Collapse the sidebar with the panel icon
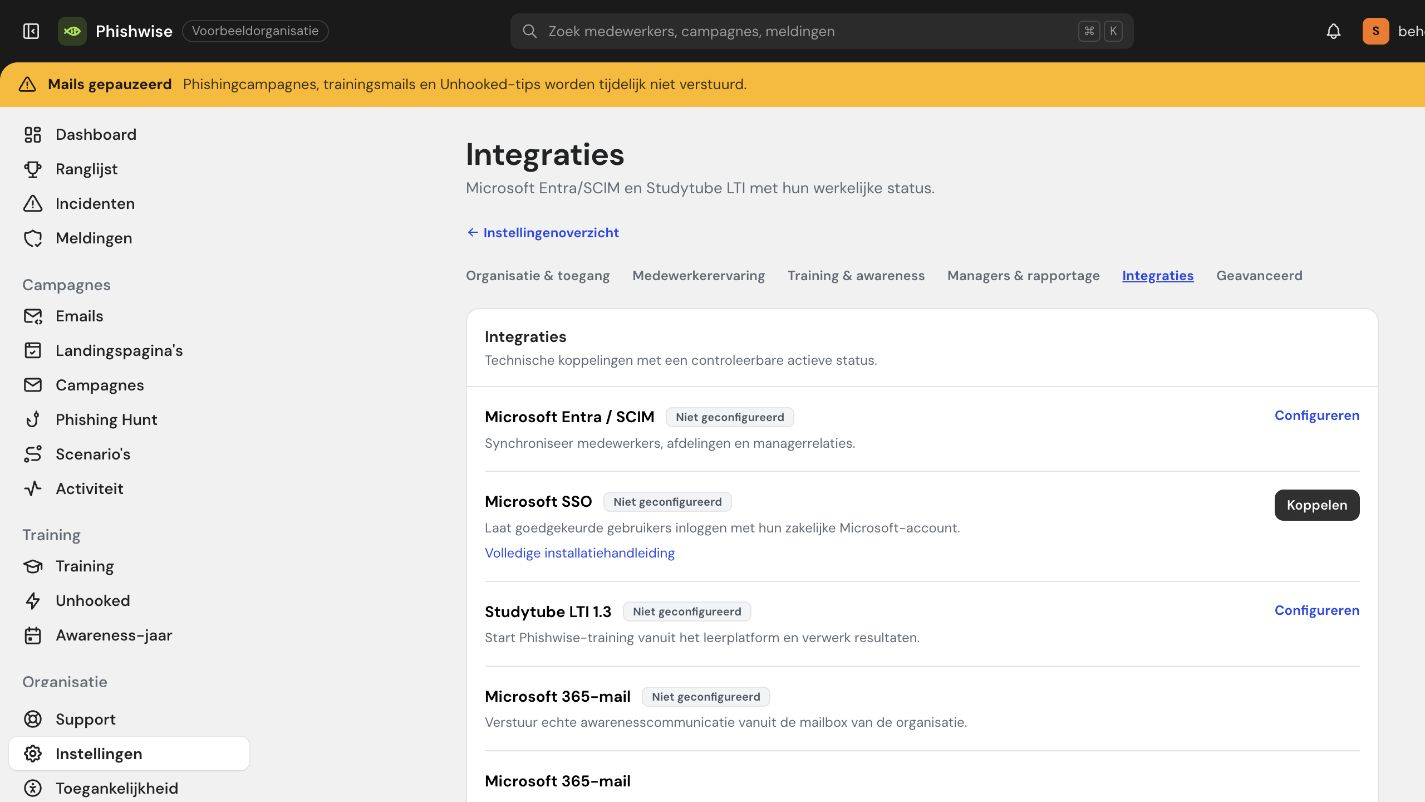This screenshot has width=1425, height=802. tap(31, 31)
